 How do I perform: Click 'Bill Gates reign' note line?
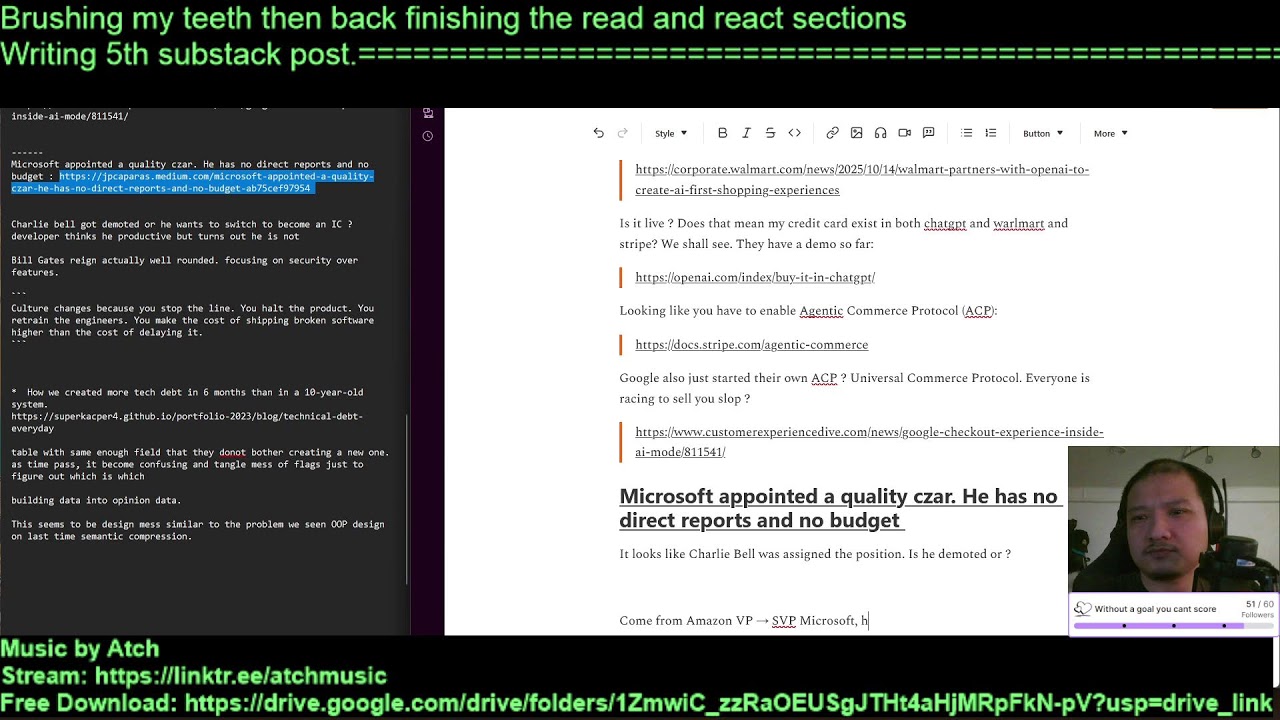pyautogui.click(x=184, y=266)
